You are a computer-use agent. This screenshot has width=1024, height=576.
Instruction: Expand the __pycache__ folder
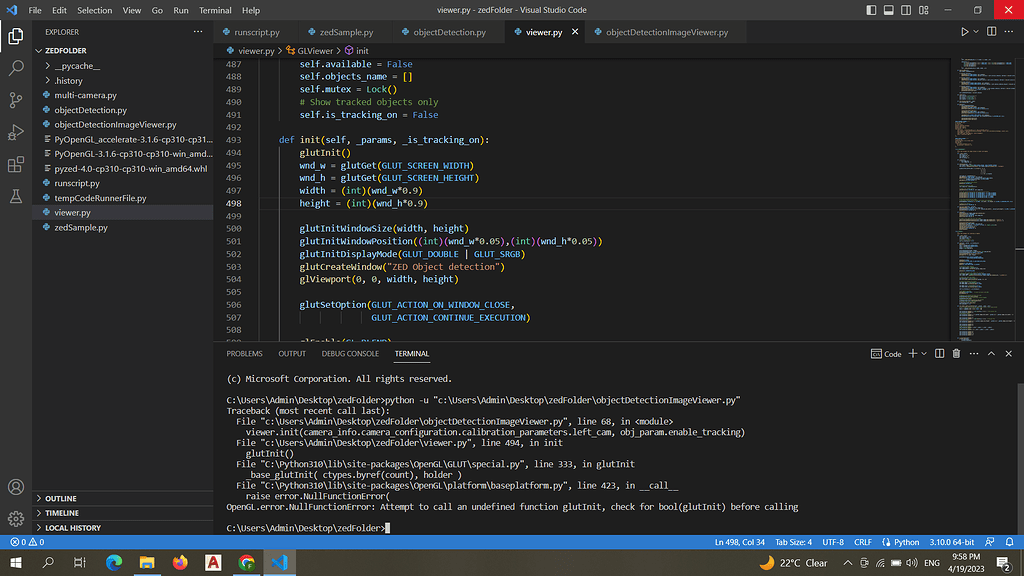76,65
